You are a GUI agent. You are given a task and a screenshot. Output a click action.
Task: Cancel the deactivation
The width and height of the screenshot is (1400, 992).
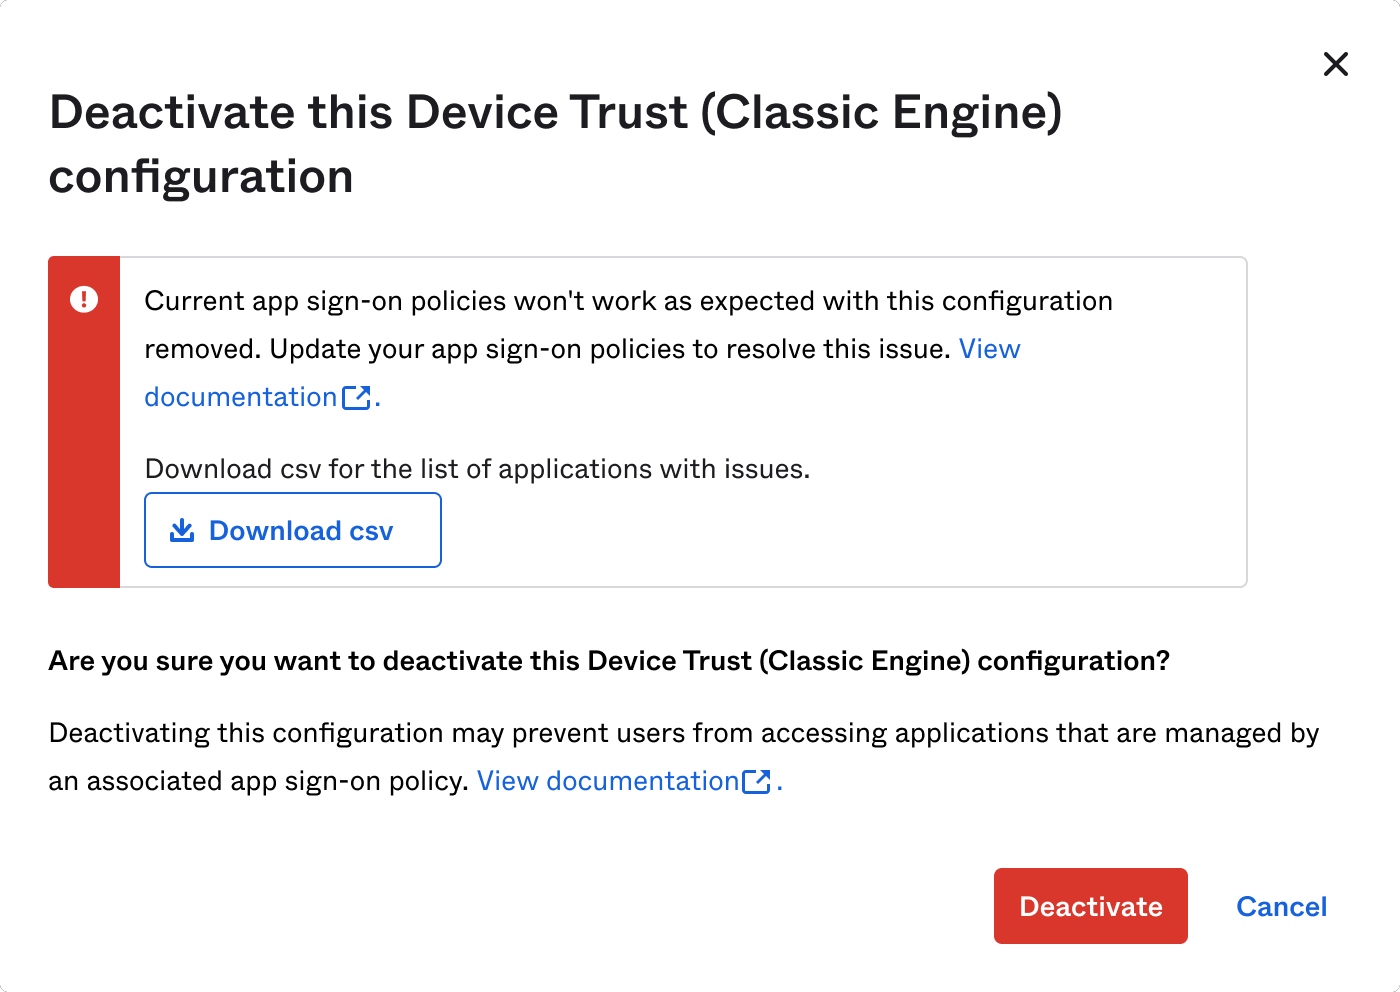pyautogui.click(x=1281, y=906)
